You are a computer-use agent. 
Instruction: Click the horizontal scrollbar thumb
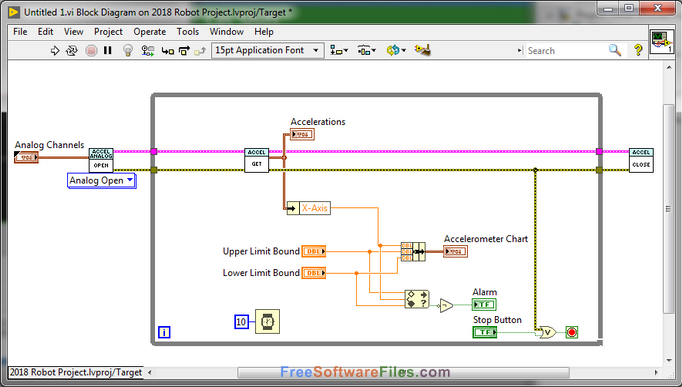(403, 373)
